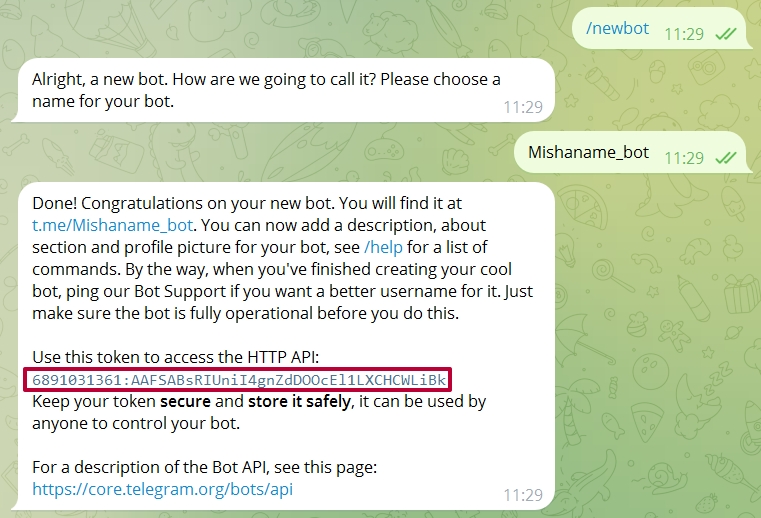Open the core.telegram.org/bots/api link
Image resolution: width=761 pixels, height=518 pixels.
click(163, 489)
